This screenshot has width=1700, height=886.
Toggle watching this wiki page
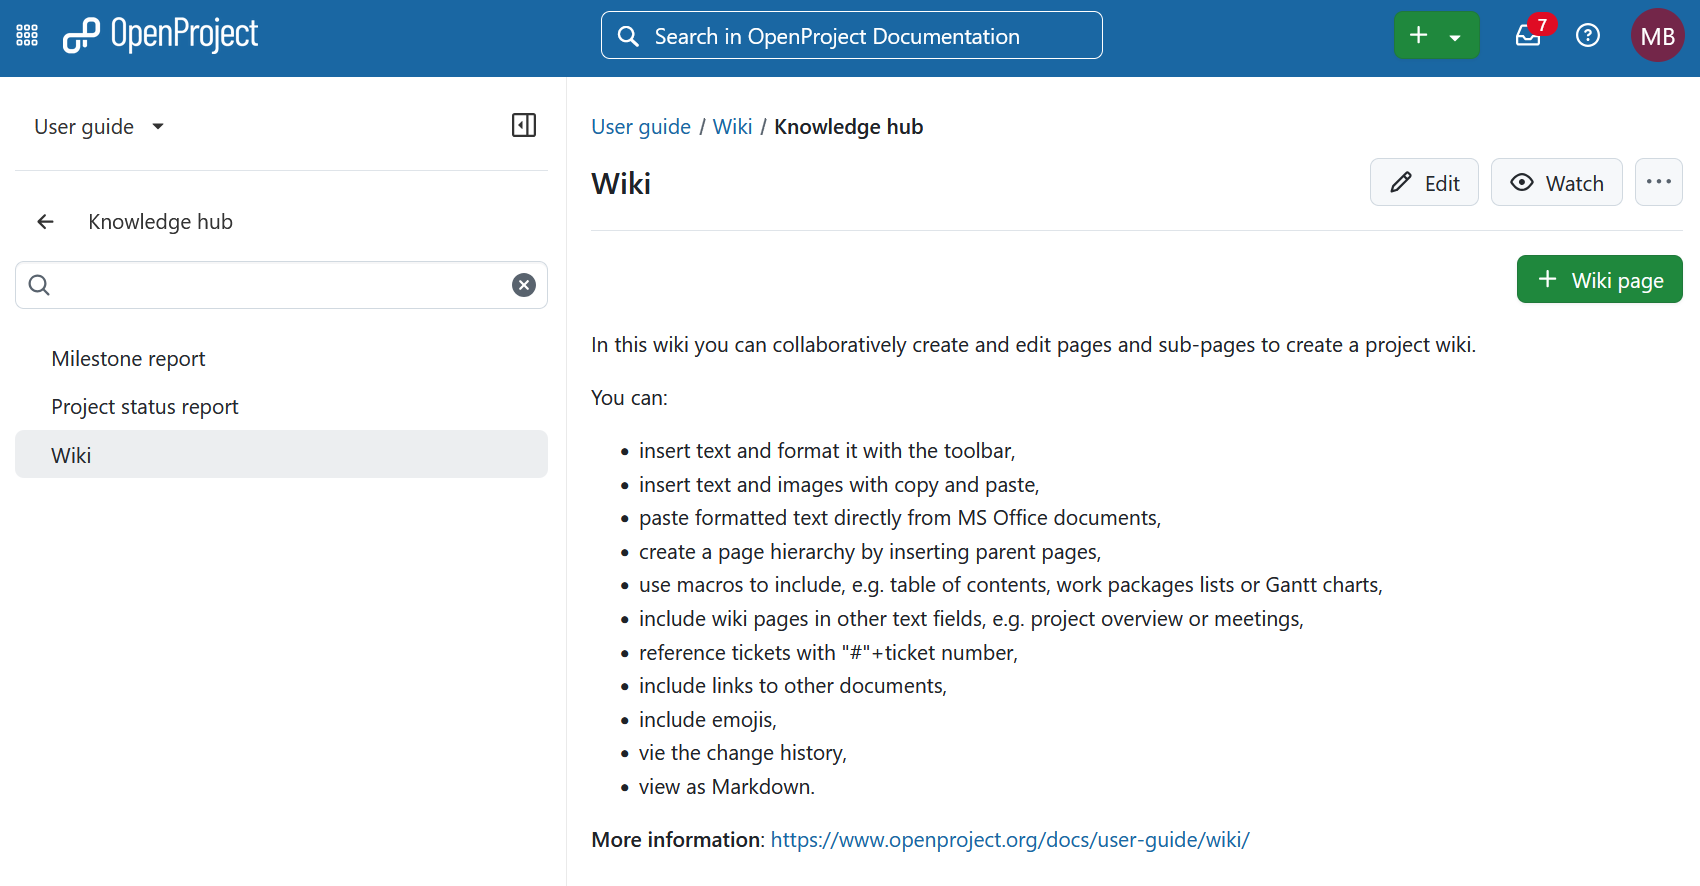click(1556, 182)
